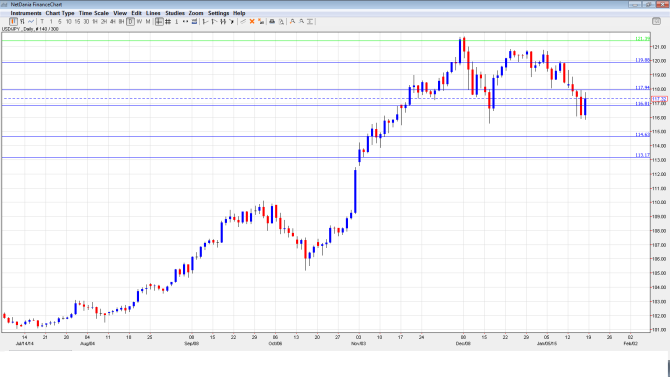Image resolution: width=670 pixels, height=377 pixels.
Task: Click the Jan/05/15 date axis label
Action: click(547, 344)
